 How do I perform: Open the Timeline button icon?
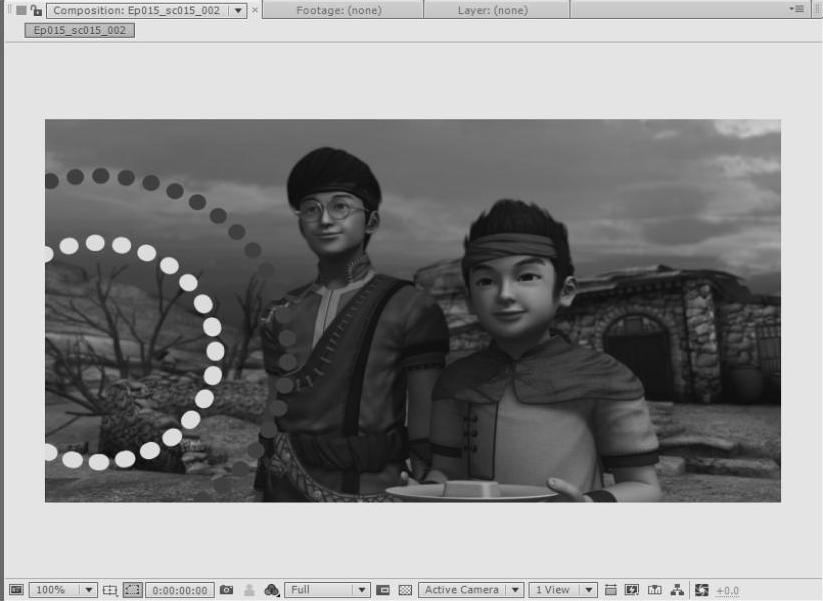(x=655, y=590)
